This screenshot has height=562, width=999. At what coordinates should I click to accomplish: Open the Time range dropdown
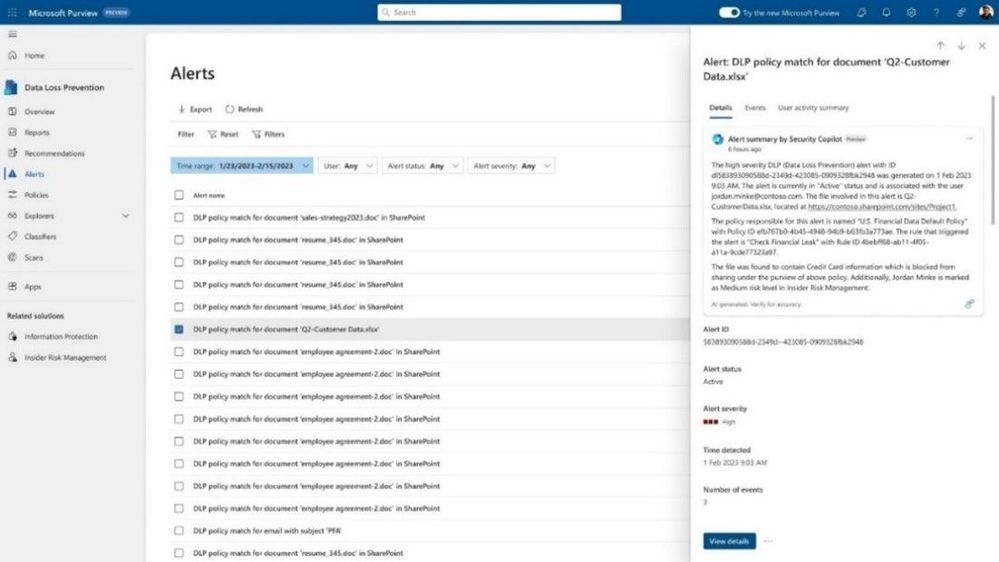pyautogui.click(x=241, y=166)
